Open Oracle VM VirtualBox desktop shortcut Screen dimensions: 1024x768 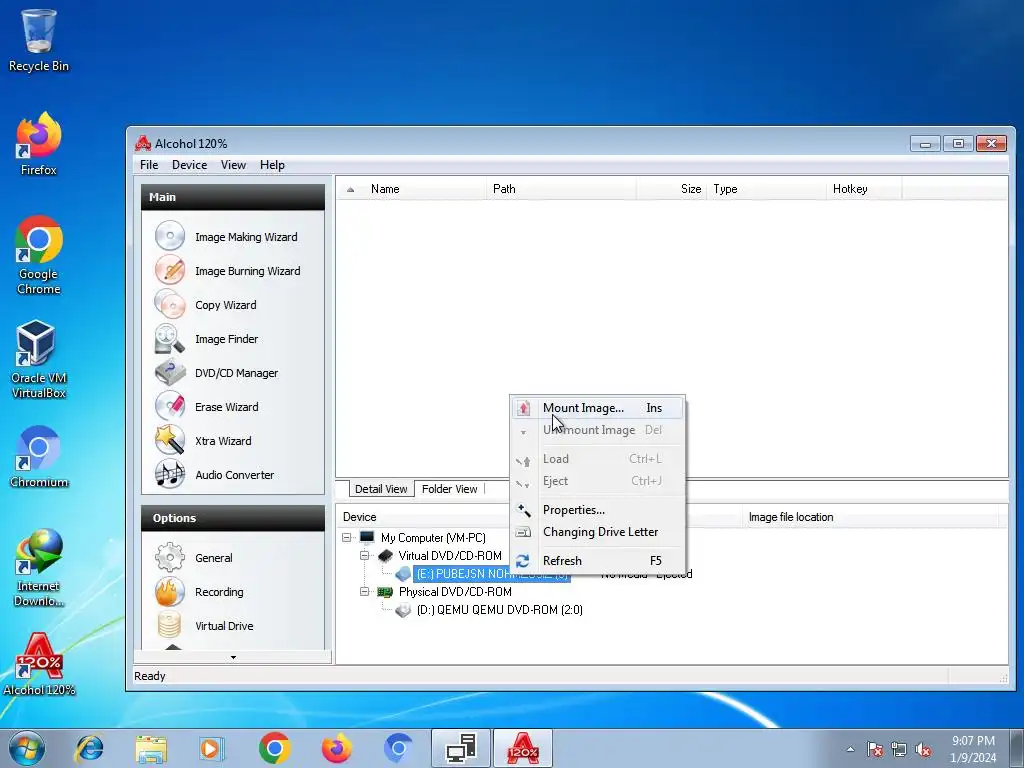click(x=39, y=359)
